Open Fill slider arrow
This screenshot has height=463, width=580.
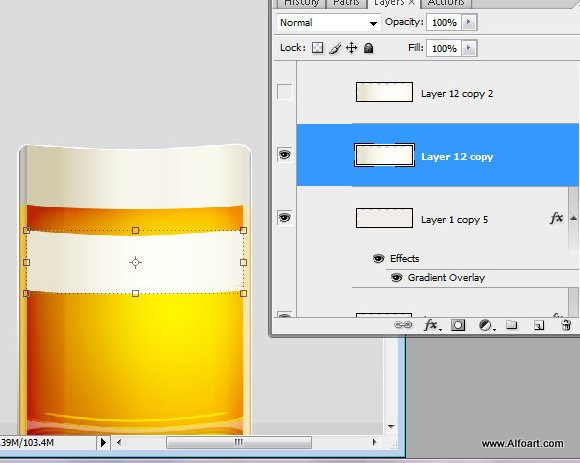(x=469, y=48)
